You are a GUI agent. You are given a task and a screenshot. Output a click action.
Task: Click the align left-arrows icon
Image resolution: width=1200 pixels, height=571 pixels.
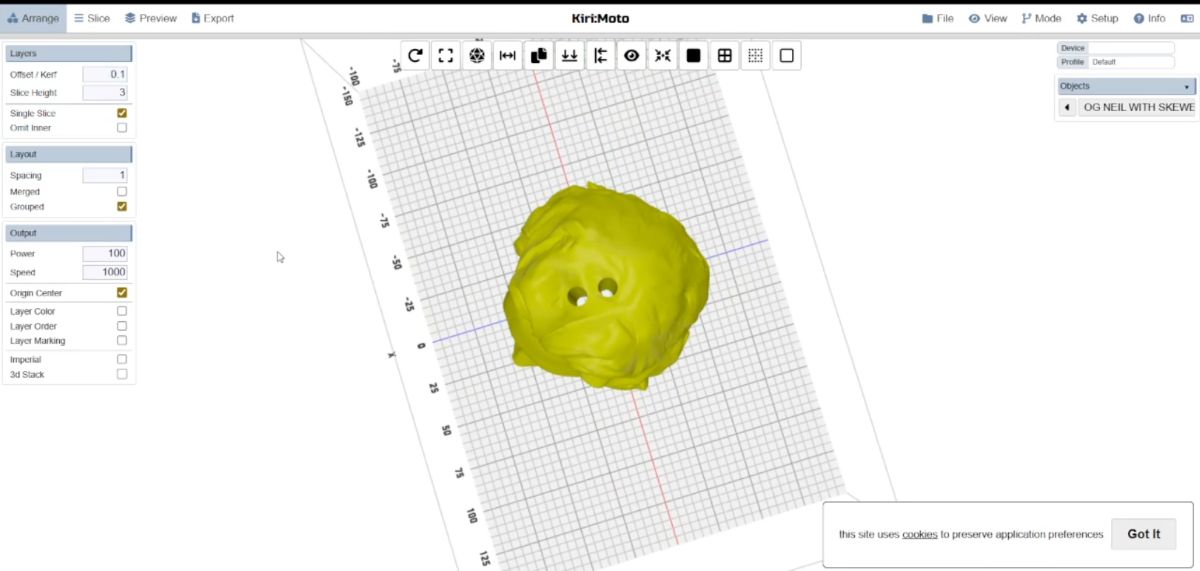[x=601, y=56]
